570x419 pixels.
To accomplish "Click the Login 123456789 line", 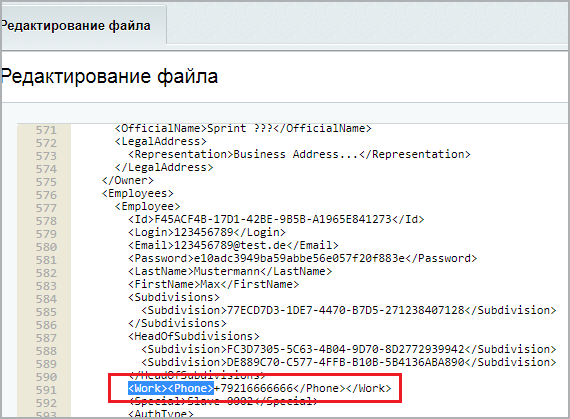I will [x=207, y=232].
